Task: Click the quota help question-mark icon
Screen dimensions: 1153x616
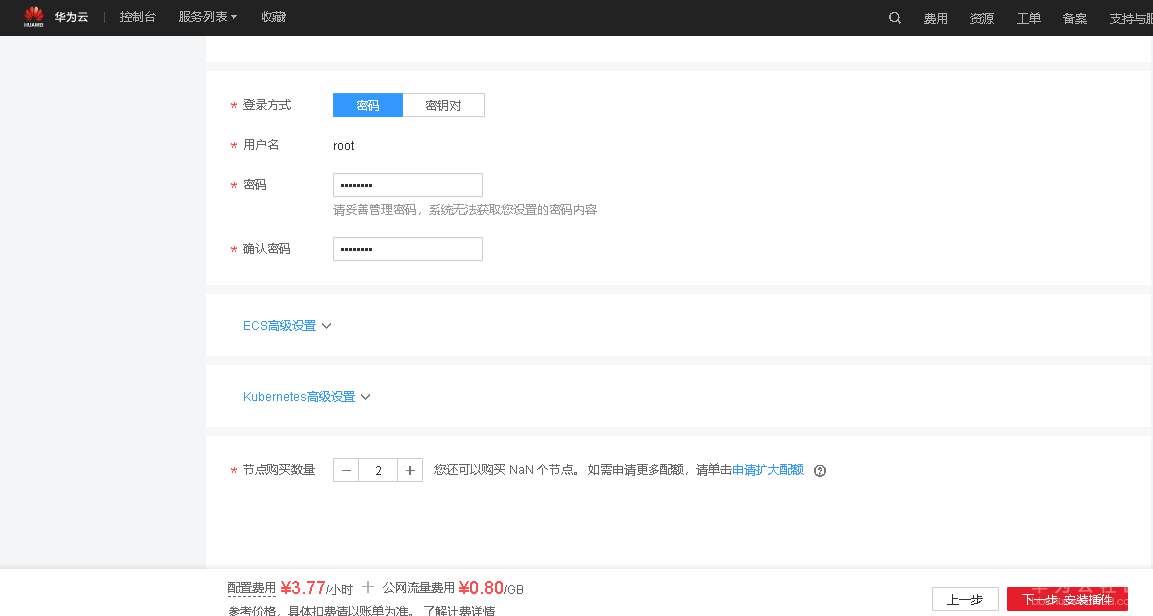Action: click(820, 471)
